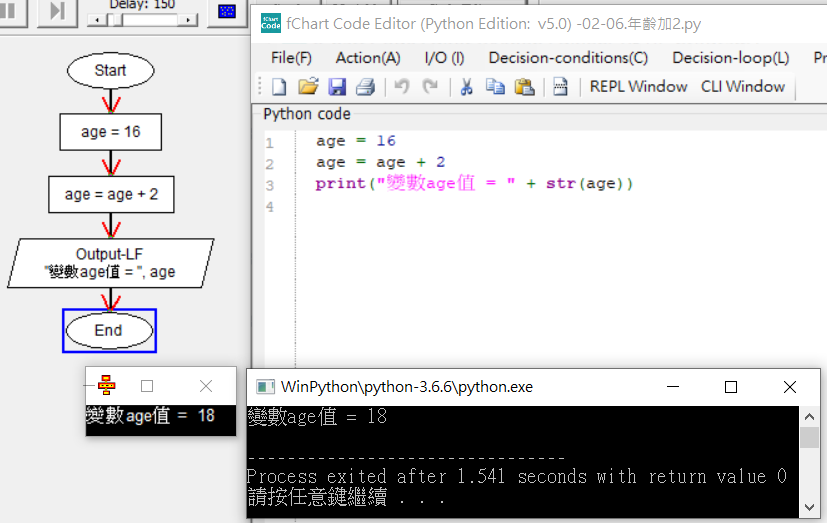Viewport: 827px width, 523px height.
Task: Click the document icon next to REPL Window
Action: [560, 86]
